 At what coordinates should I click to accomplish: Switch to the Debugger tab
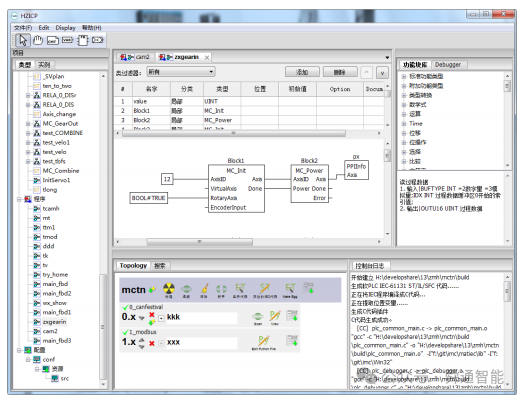[448, 65]
